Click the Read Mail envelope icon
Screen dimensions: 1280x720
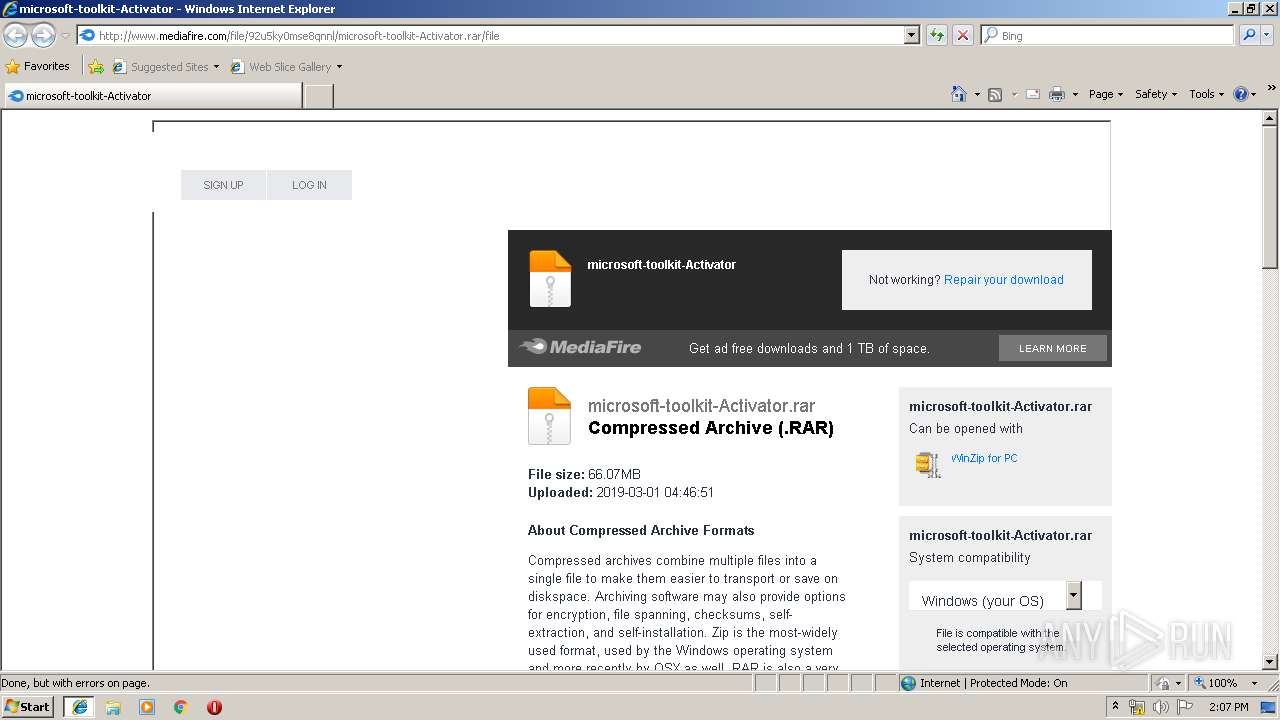[x=1033, y=94]
